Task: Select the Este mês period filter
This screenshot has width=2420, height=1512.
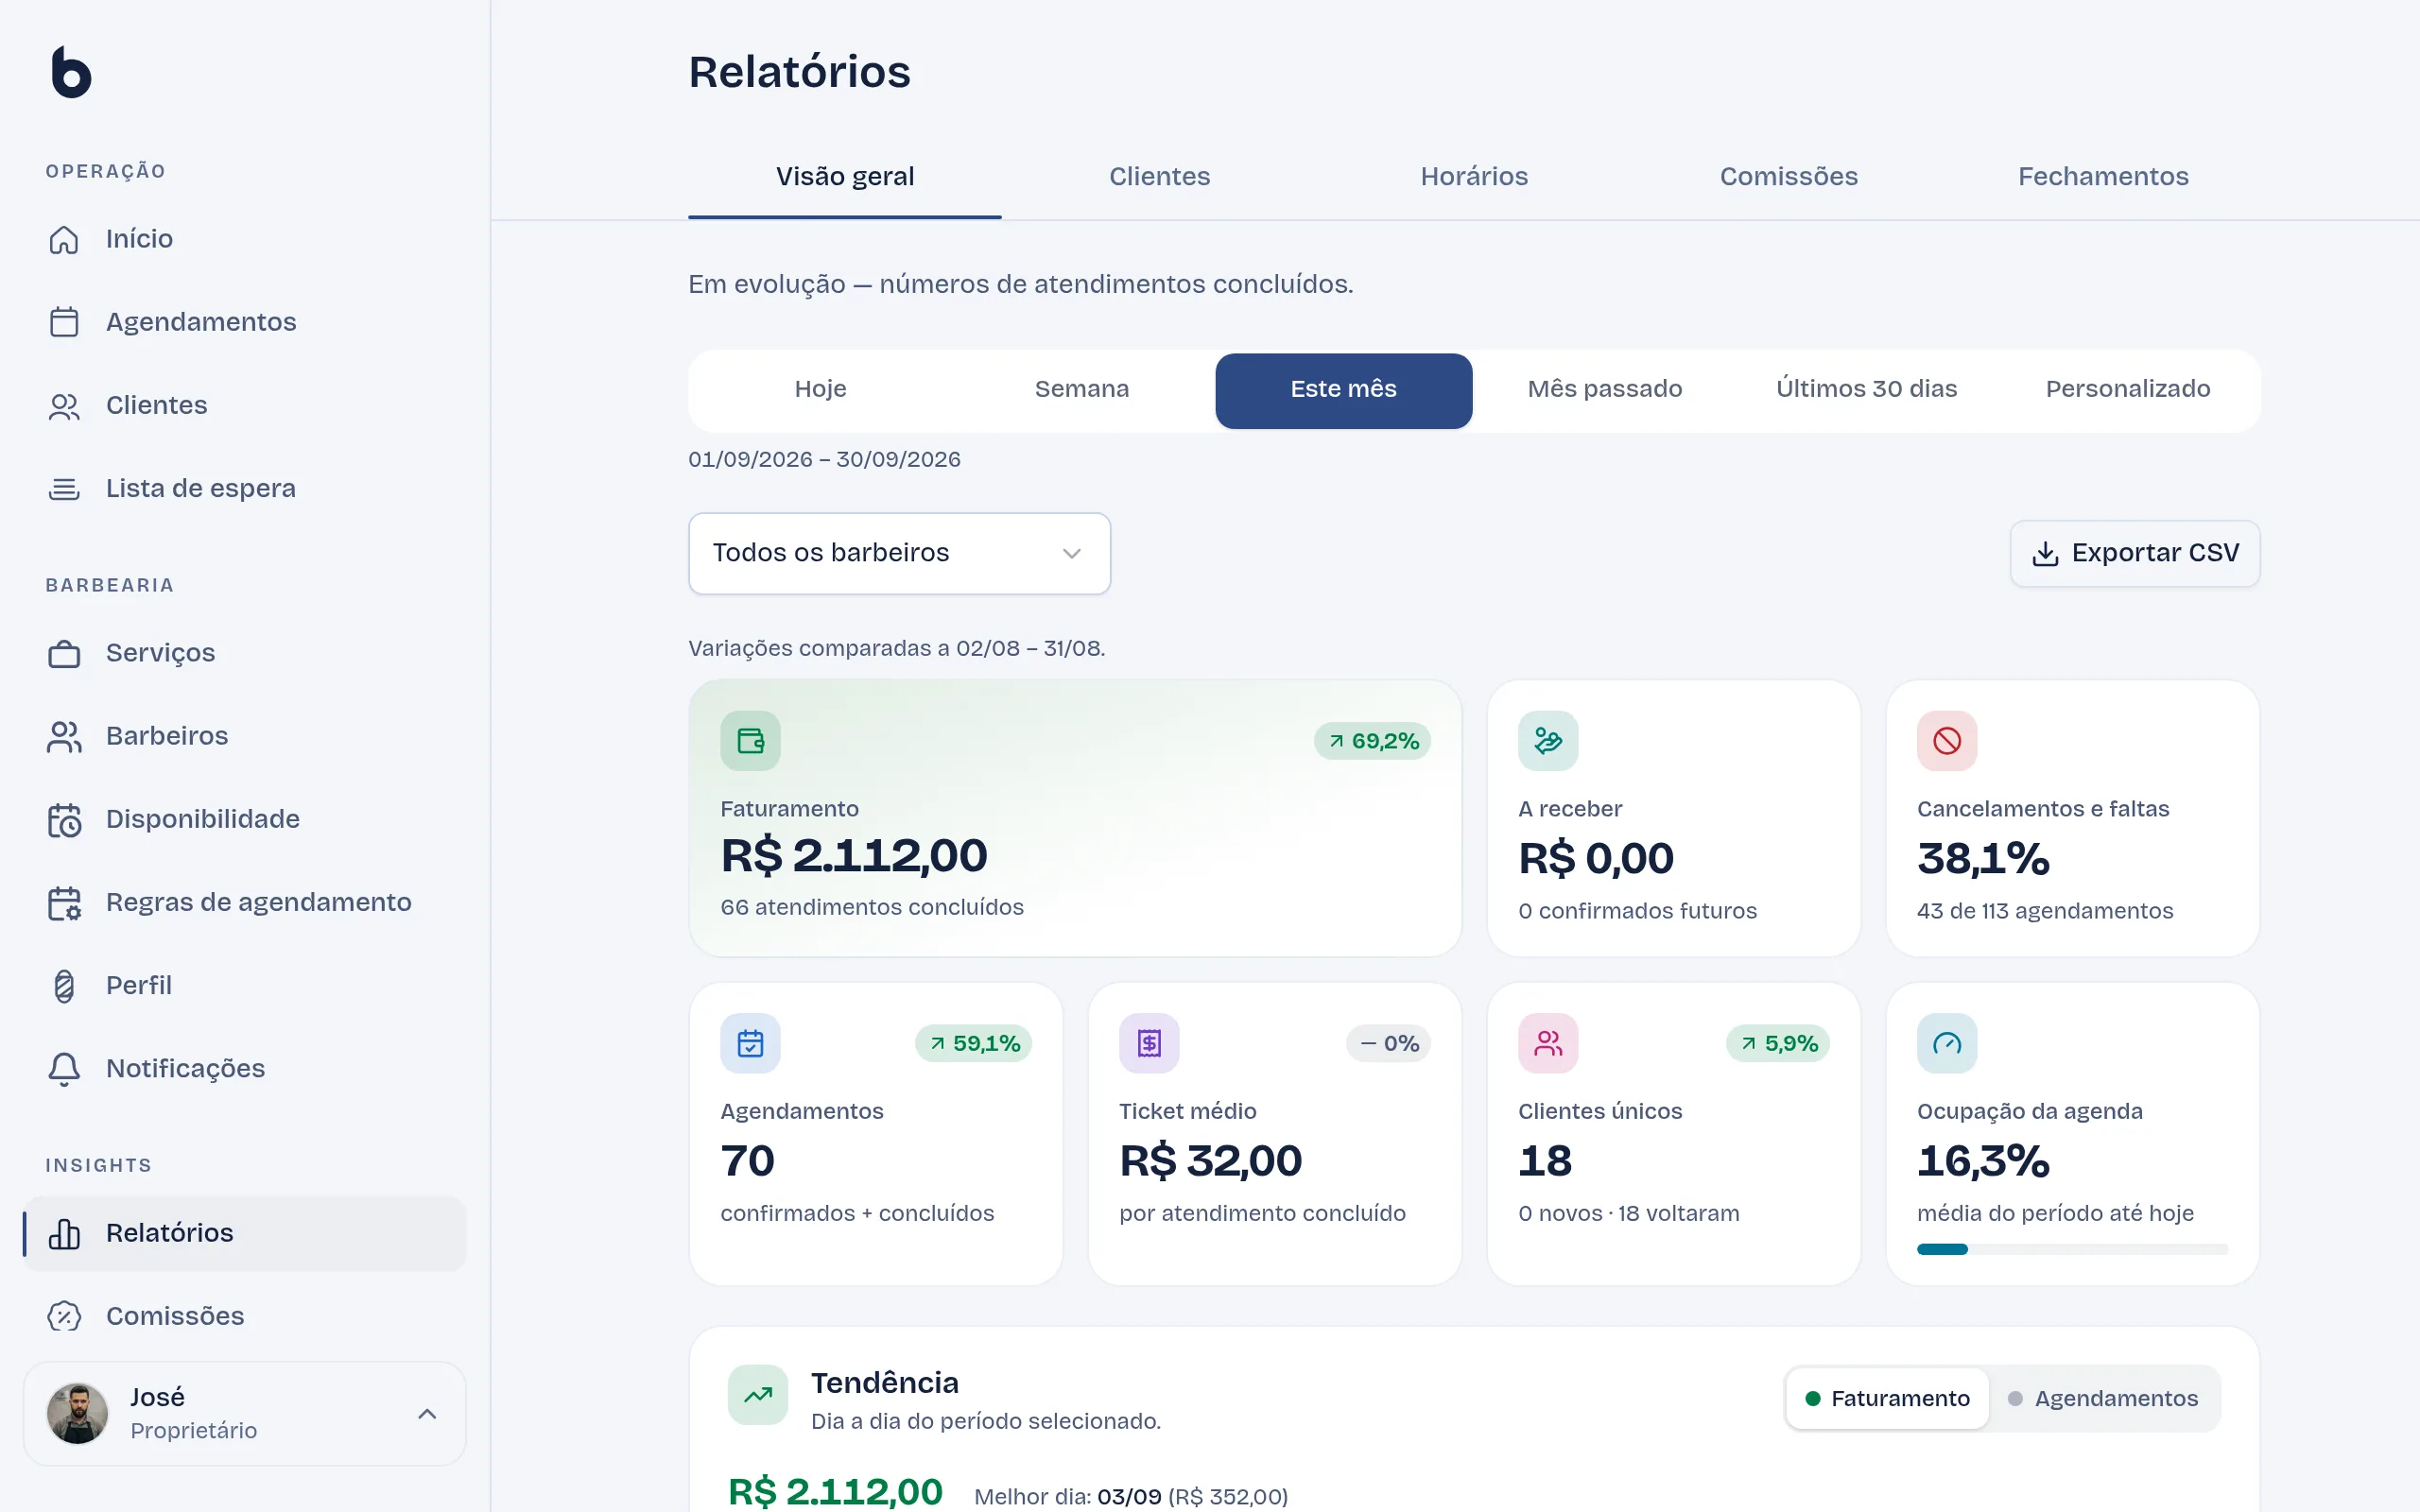Action: click(1343, 390)
